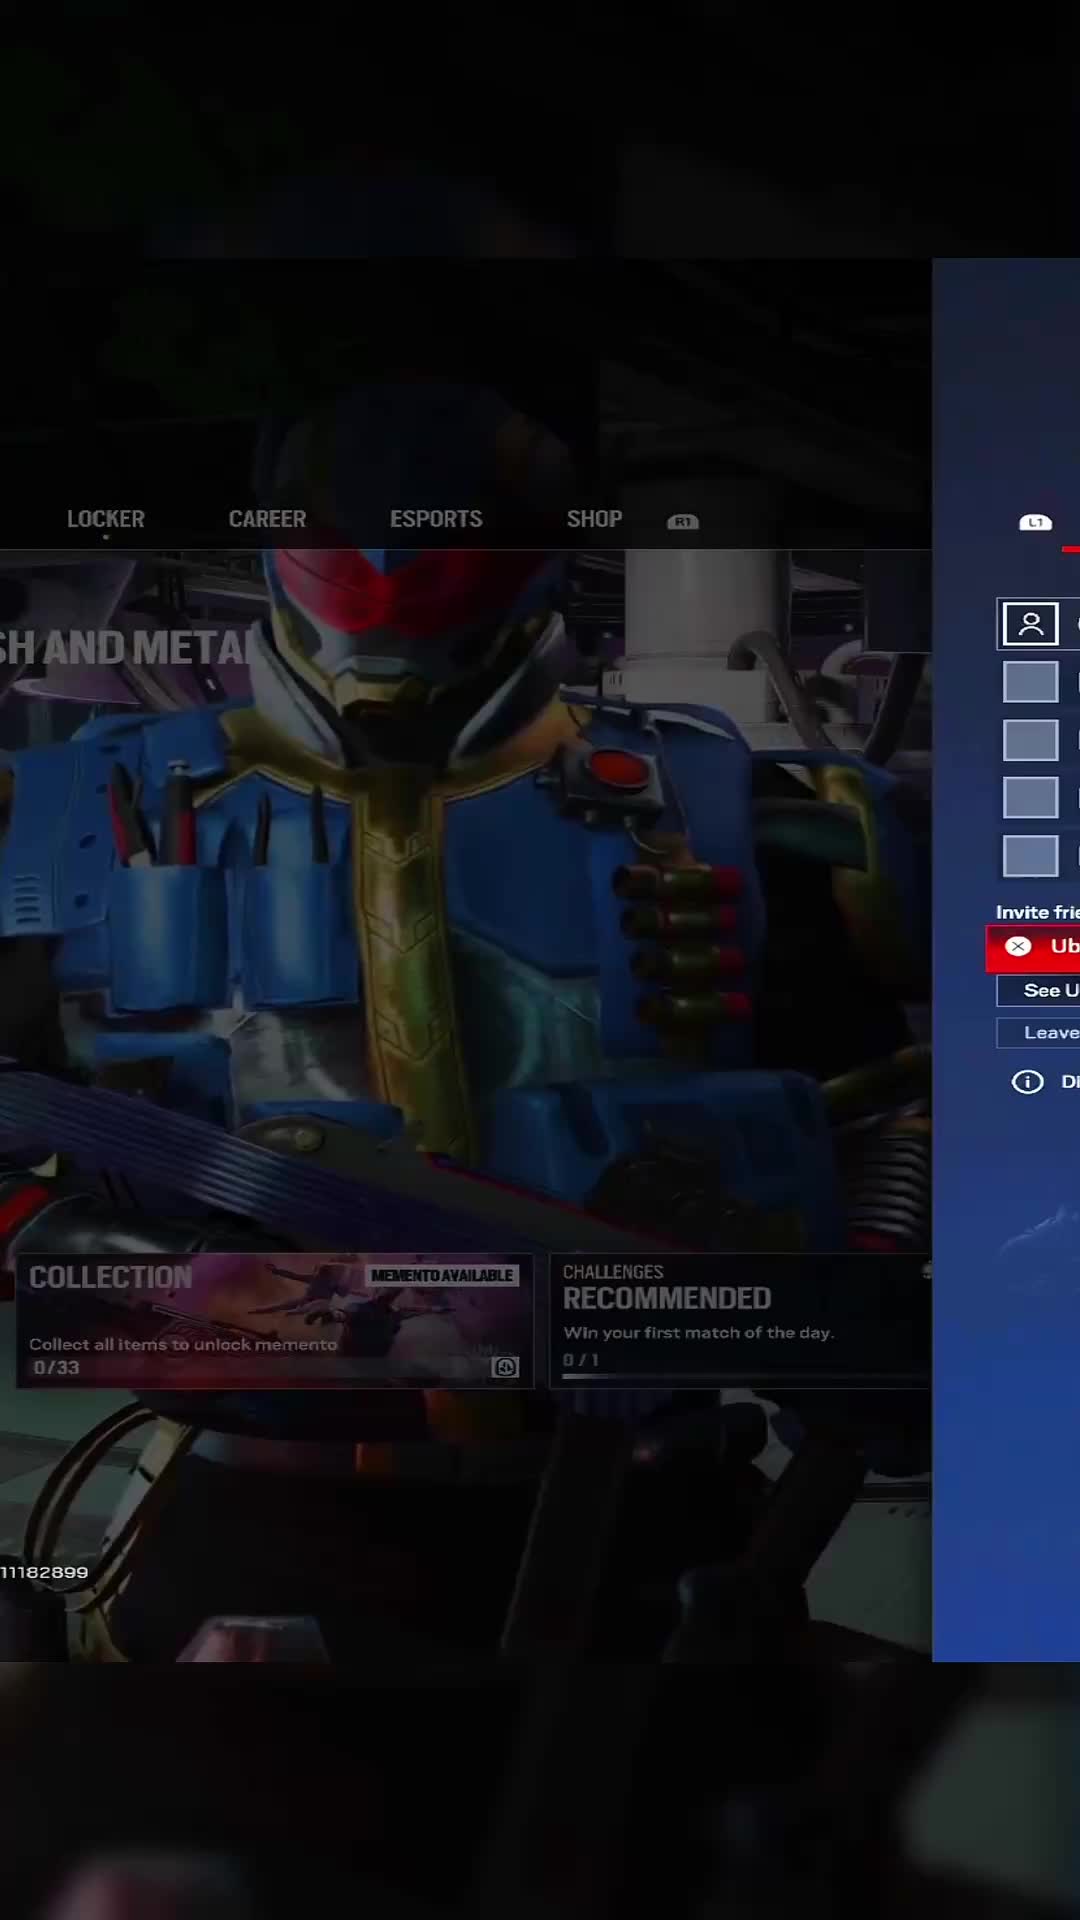This screenshot has width=1080, height=1920.
Task: Click the 0/33 collection counter
Action: 56,1367
